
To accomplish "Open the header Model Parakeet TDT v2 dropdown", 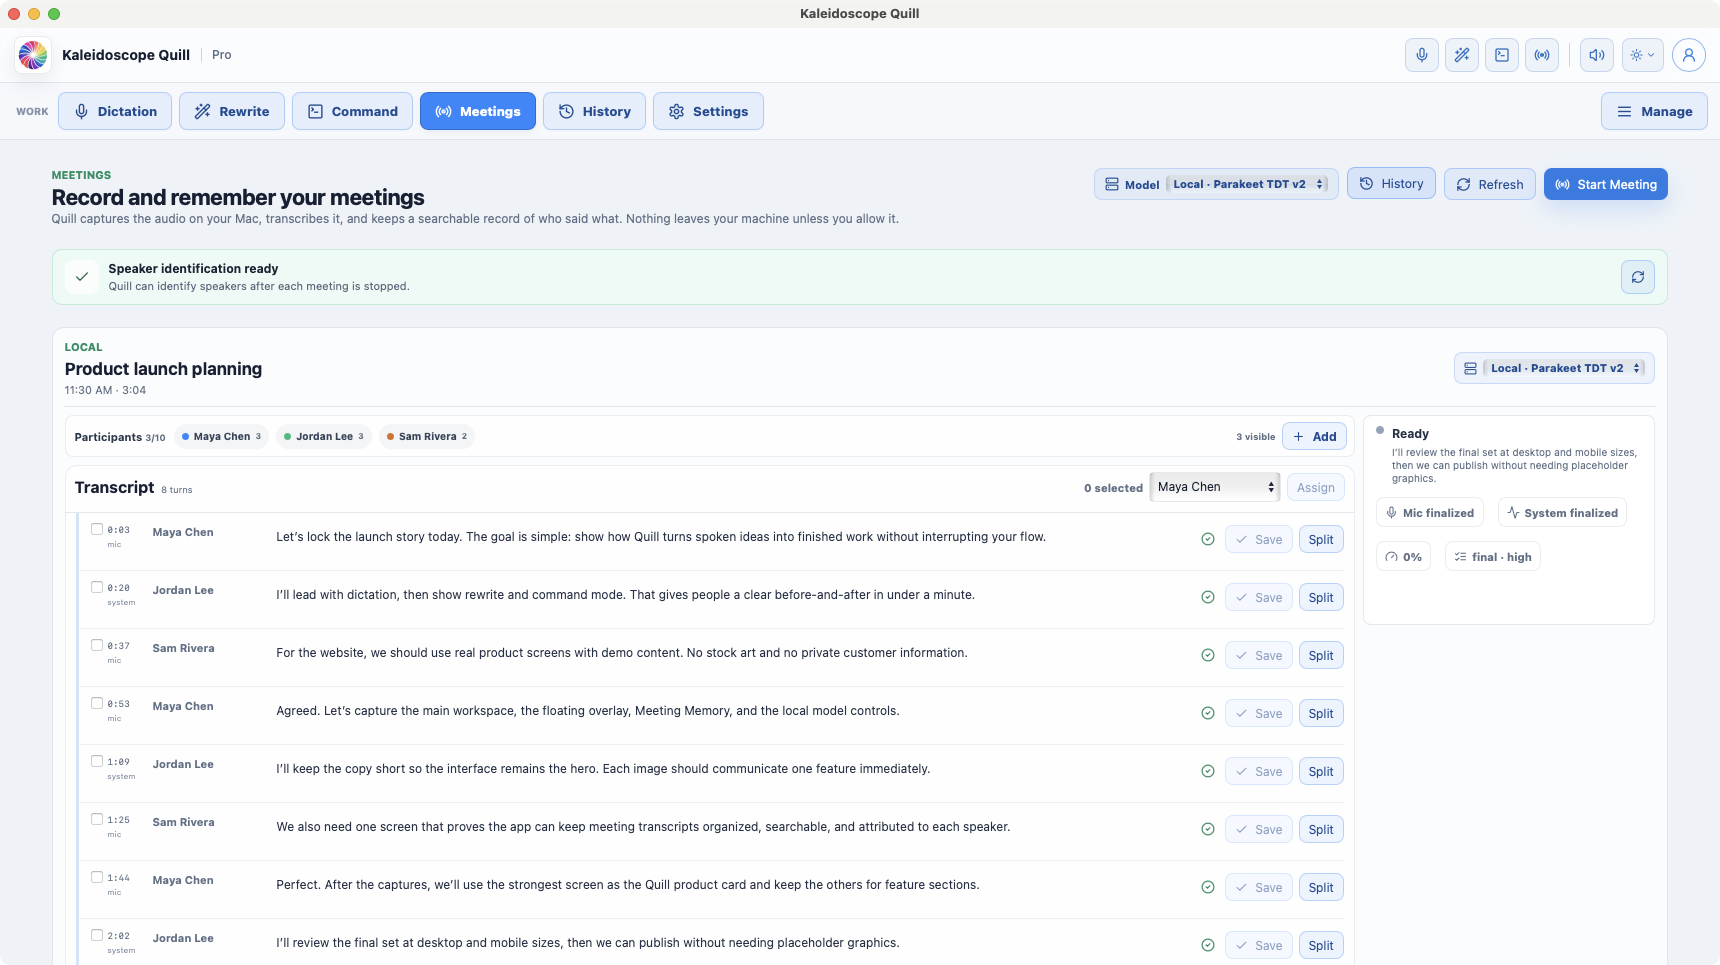I will [x=1248, y=184].
